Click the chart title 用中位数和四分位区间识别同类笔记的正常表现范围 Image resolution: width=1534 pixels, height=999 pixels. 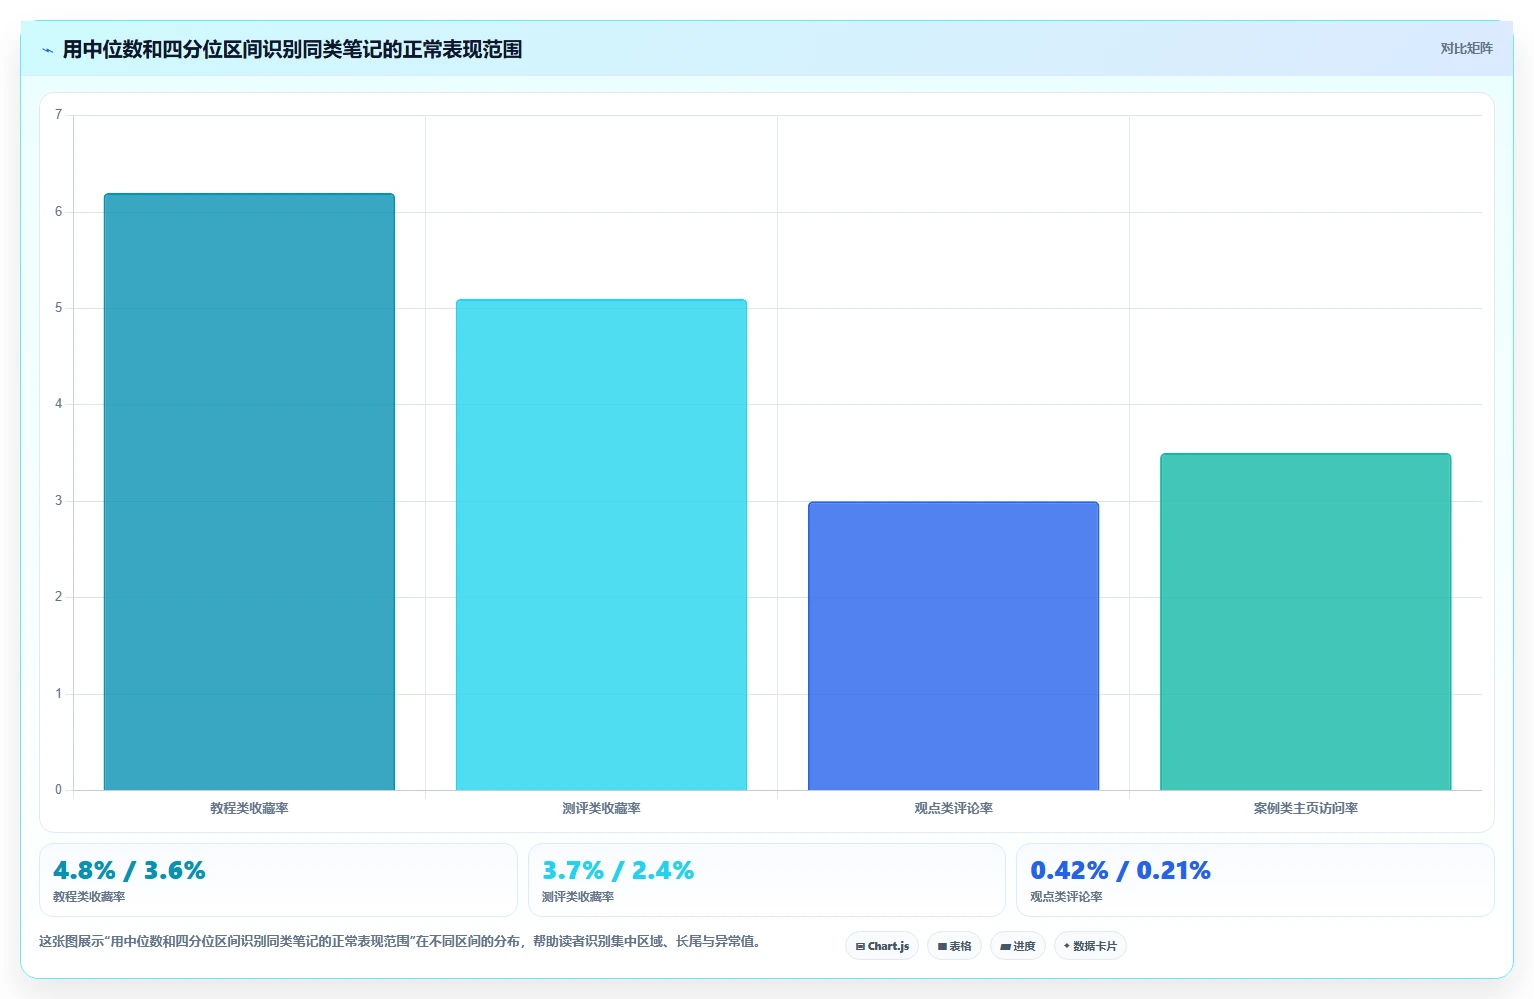[292, 49]
